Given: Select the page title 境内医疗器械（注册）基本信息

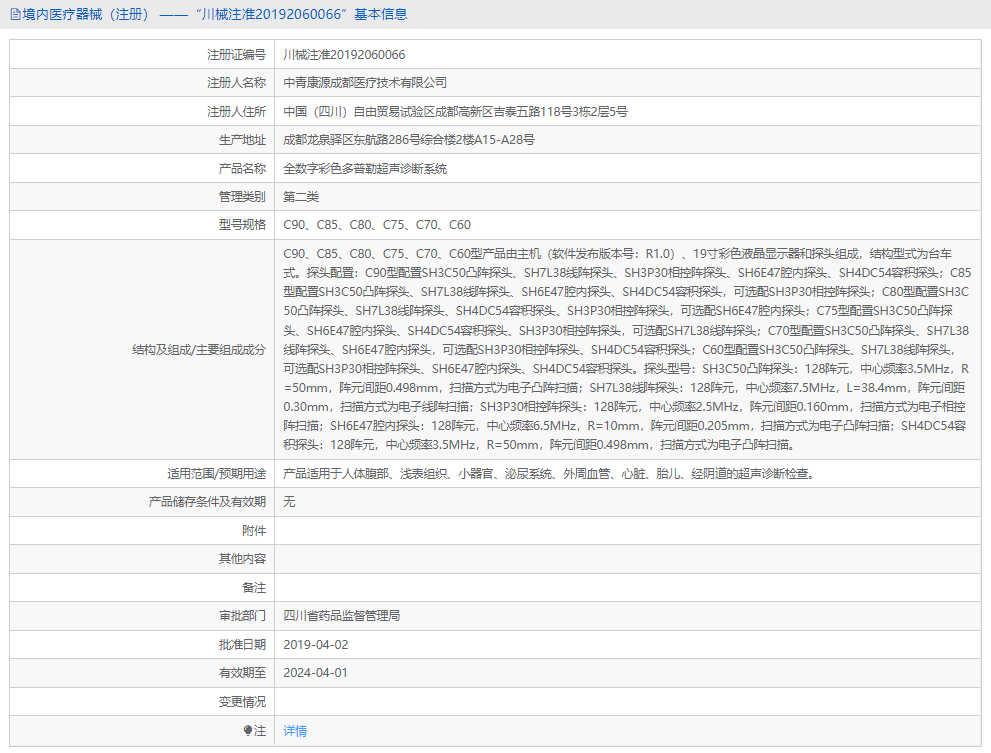Looking at the screenshot, I should point(215,14).
